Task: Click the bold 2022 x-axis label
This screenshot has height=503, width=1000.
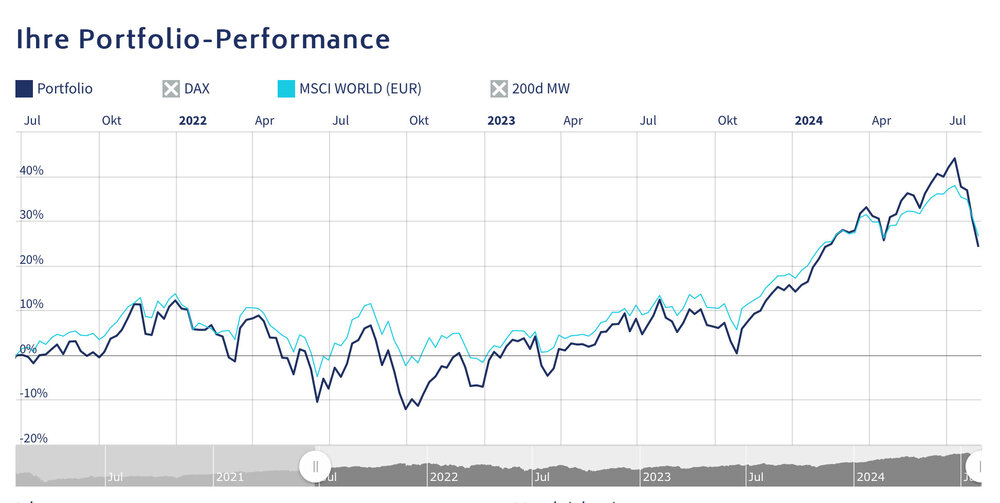Action: pyautogui.click(x=192, y=121)
